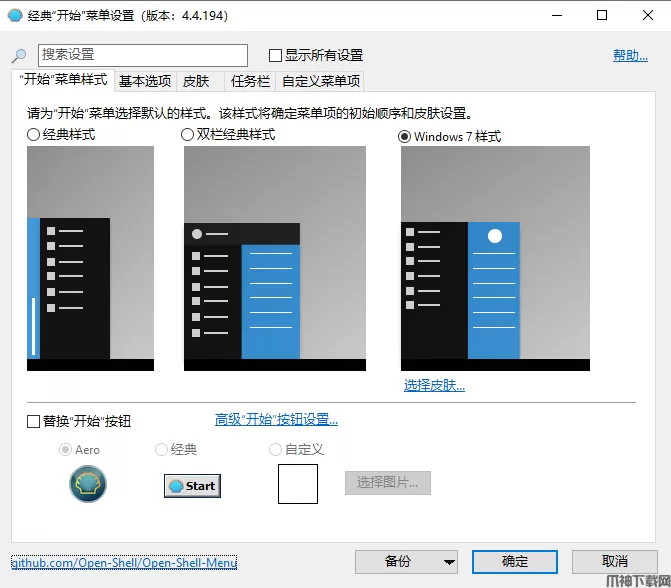Click the classic Start button image

pos(192,485)
